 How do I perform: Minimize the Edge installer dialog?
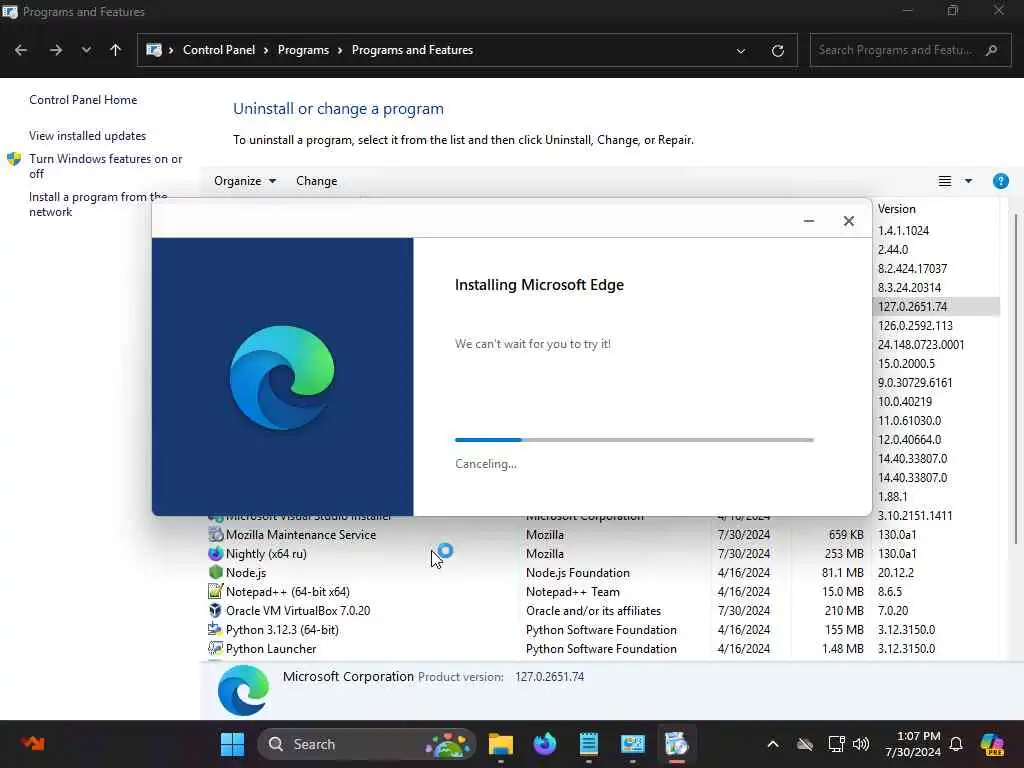coord(808,221)
